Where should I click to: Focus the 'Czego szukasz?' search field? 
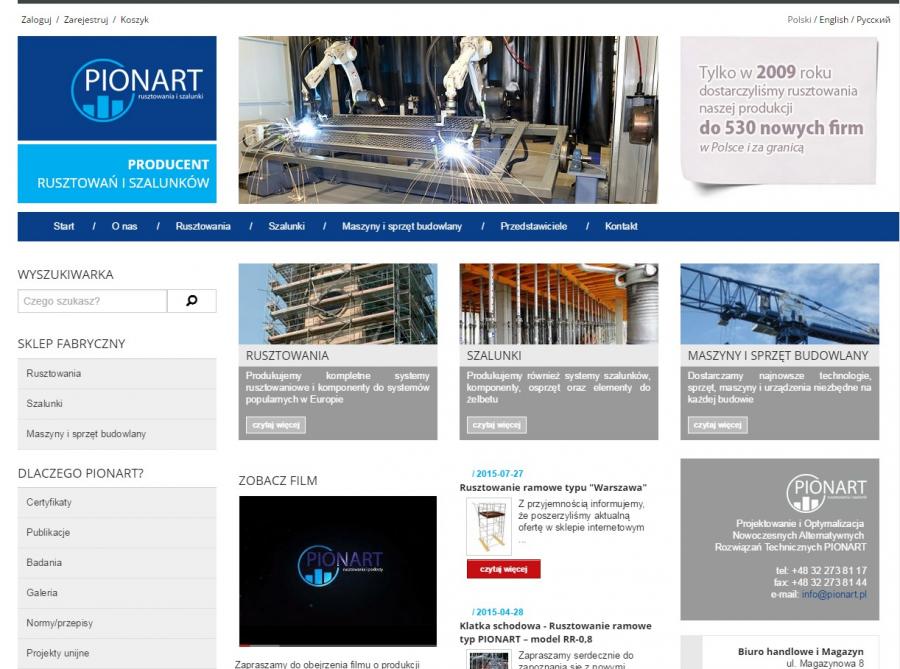point(92,301)
